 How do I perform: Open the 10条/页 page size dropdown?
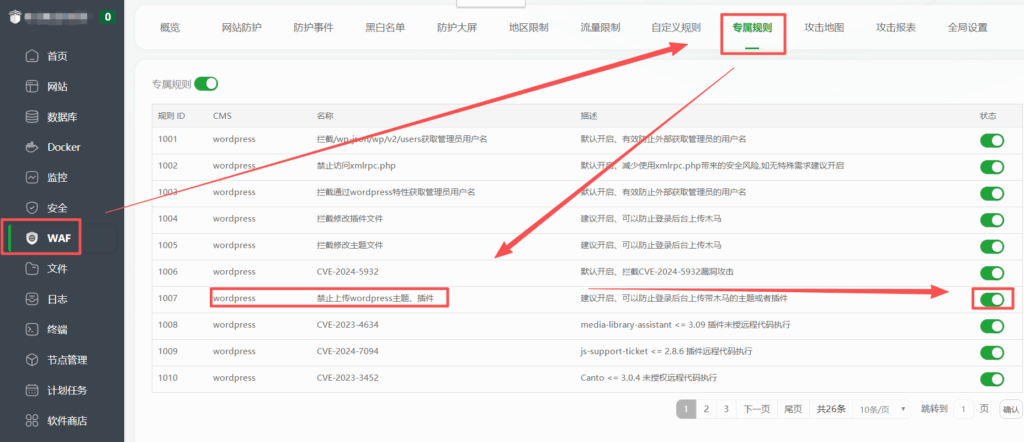click(x=881, y=409)
